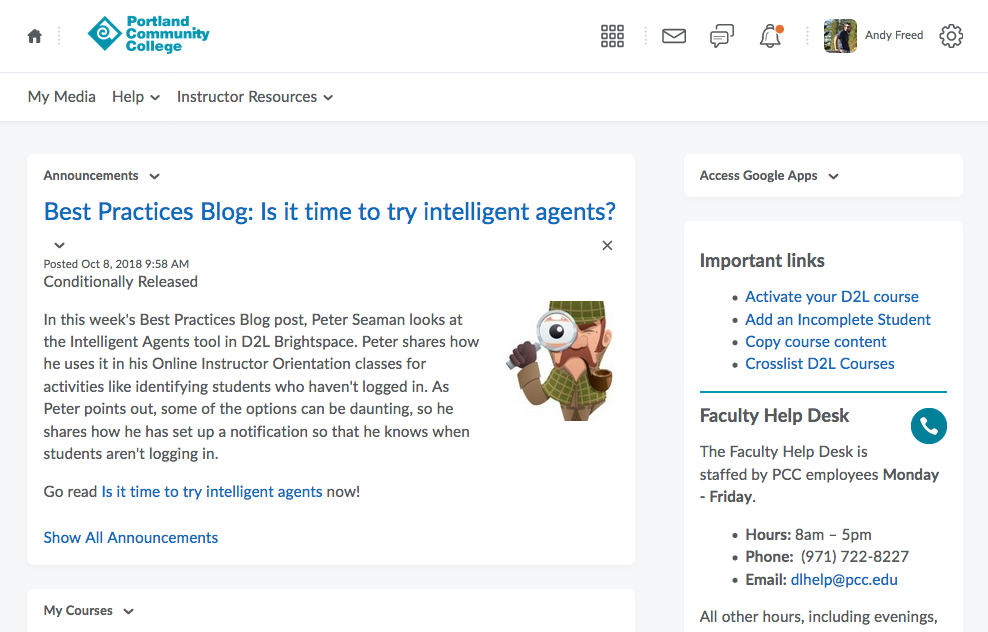The image size is (988, 632).
Task: Open the course selector grid icon
Action: 612,36
